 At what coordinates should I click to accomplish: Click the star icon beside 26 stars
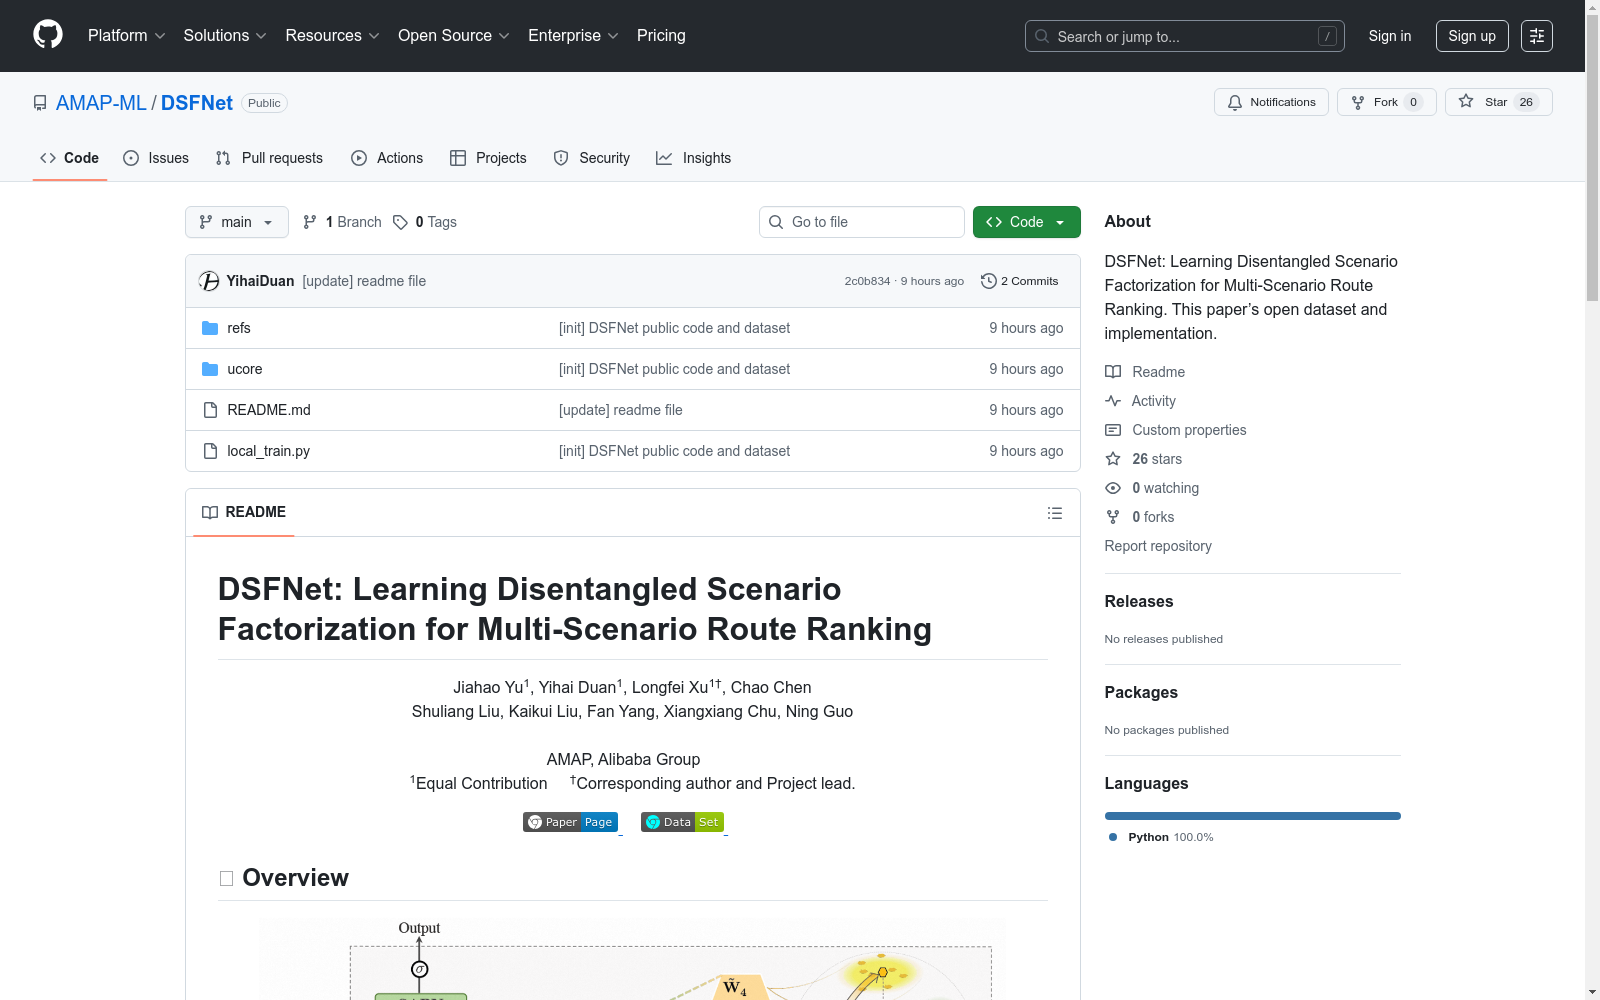point(1113,459)
